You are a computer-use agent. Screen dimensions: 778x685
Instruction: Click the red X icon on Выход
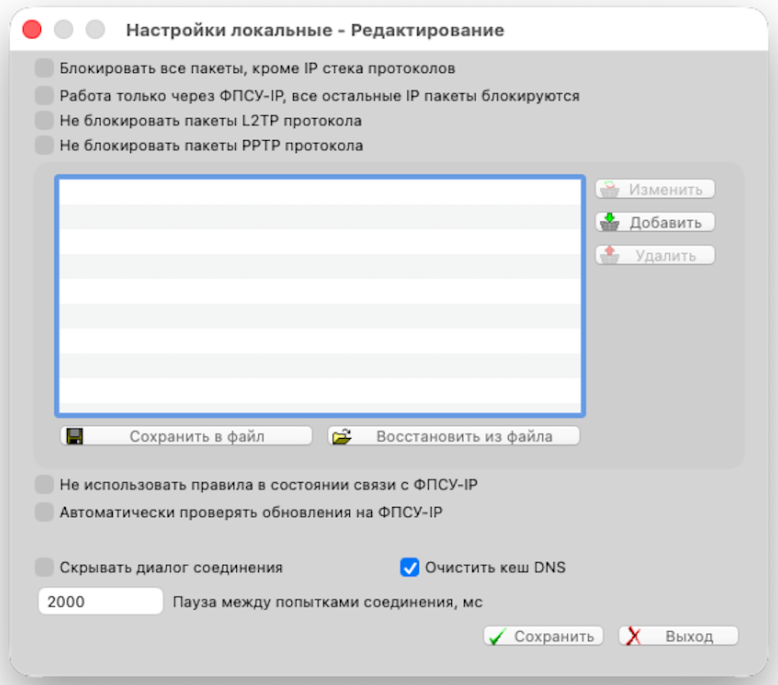point(633,636)
